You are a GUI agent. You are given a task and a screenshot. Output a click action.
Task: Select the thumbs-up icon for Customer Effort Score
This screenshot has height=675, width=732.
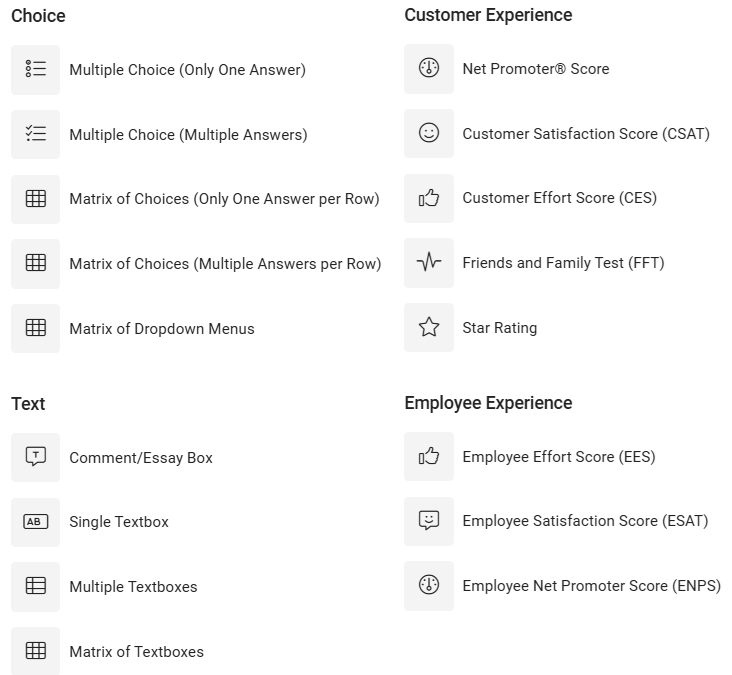pyautogui.click(x=429, y=198)
